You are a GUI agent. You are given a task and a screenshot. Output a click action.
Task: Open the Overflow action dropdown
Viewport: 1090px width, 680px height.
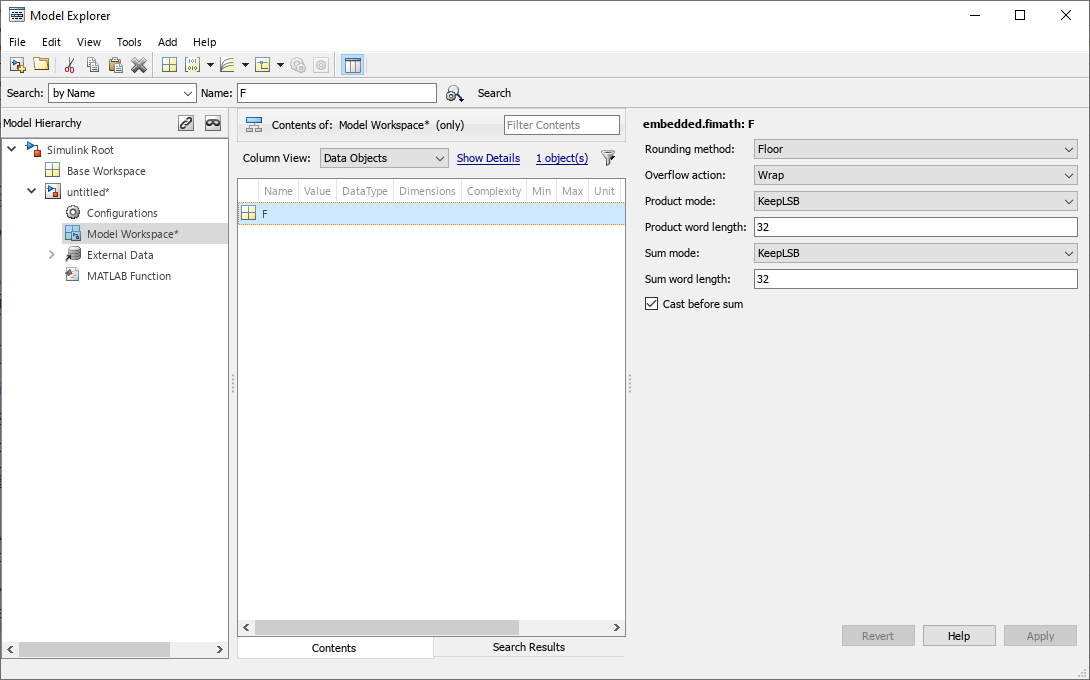(x=915, y=175)
